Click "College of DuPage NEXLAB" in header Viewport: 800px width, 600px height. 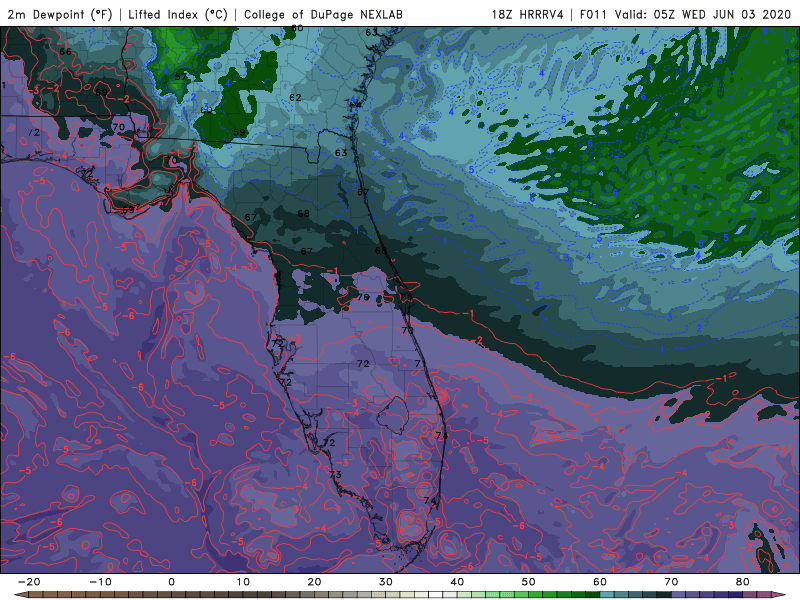coord(323,14)
